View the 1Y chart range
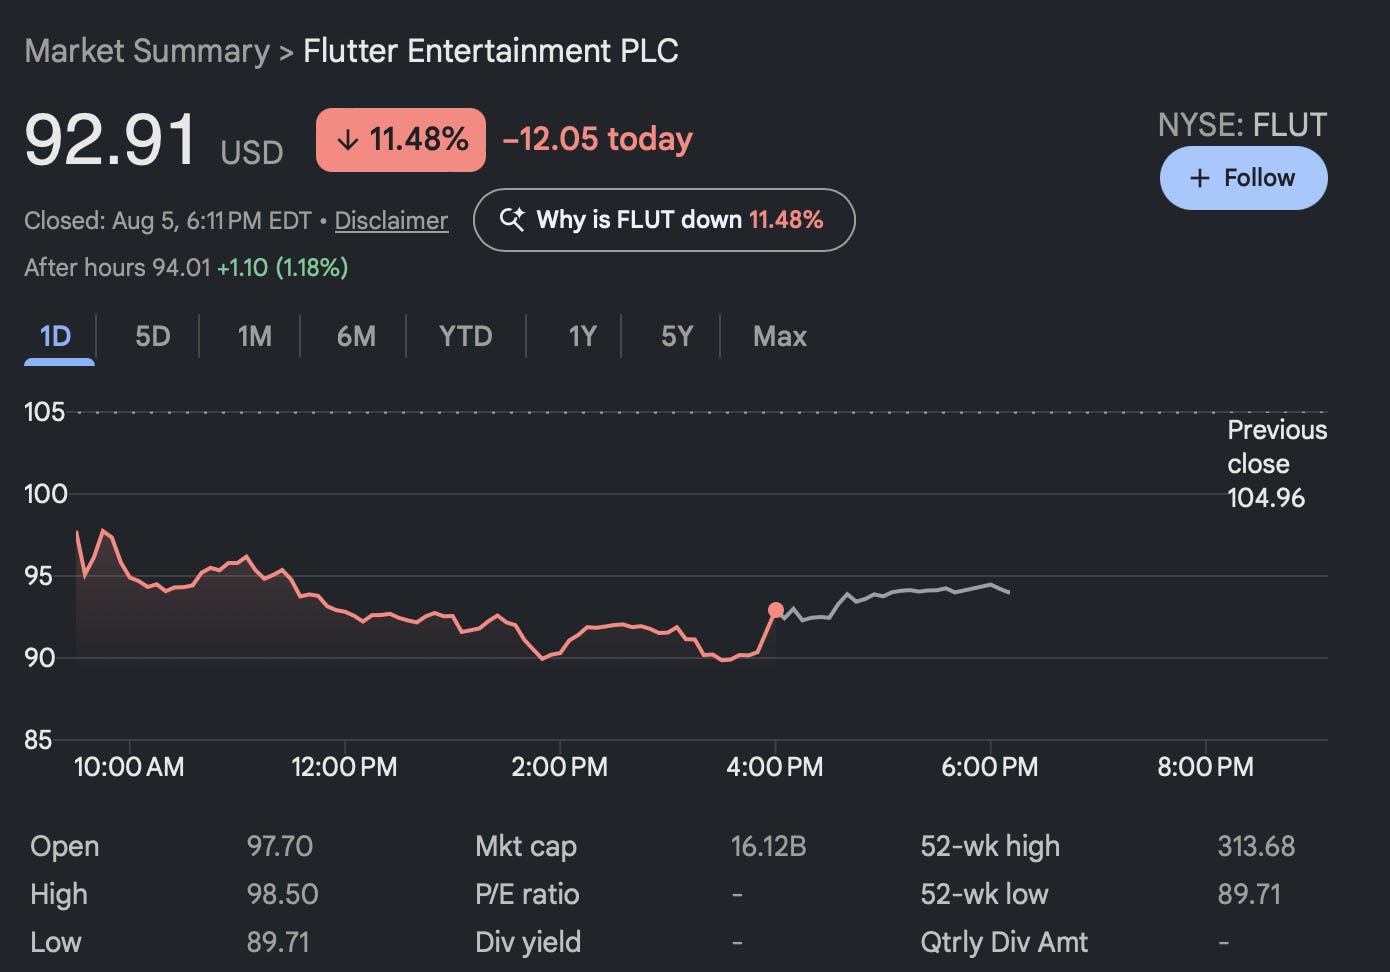The image size is (1390, 972). click(x=582, y=336)
